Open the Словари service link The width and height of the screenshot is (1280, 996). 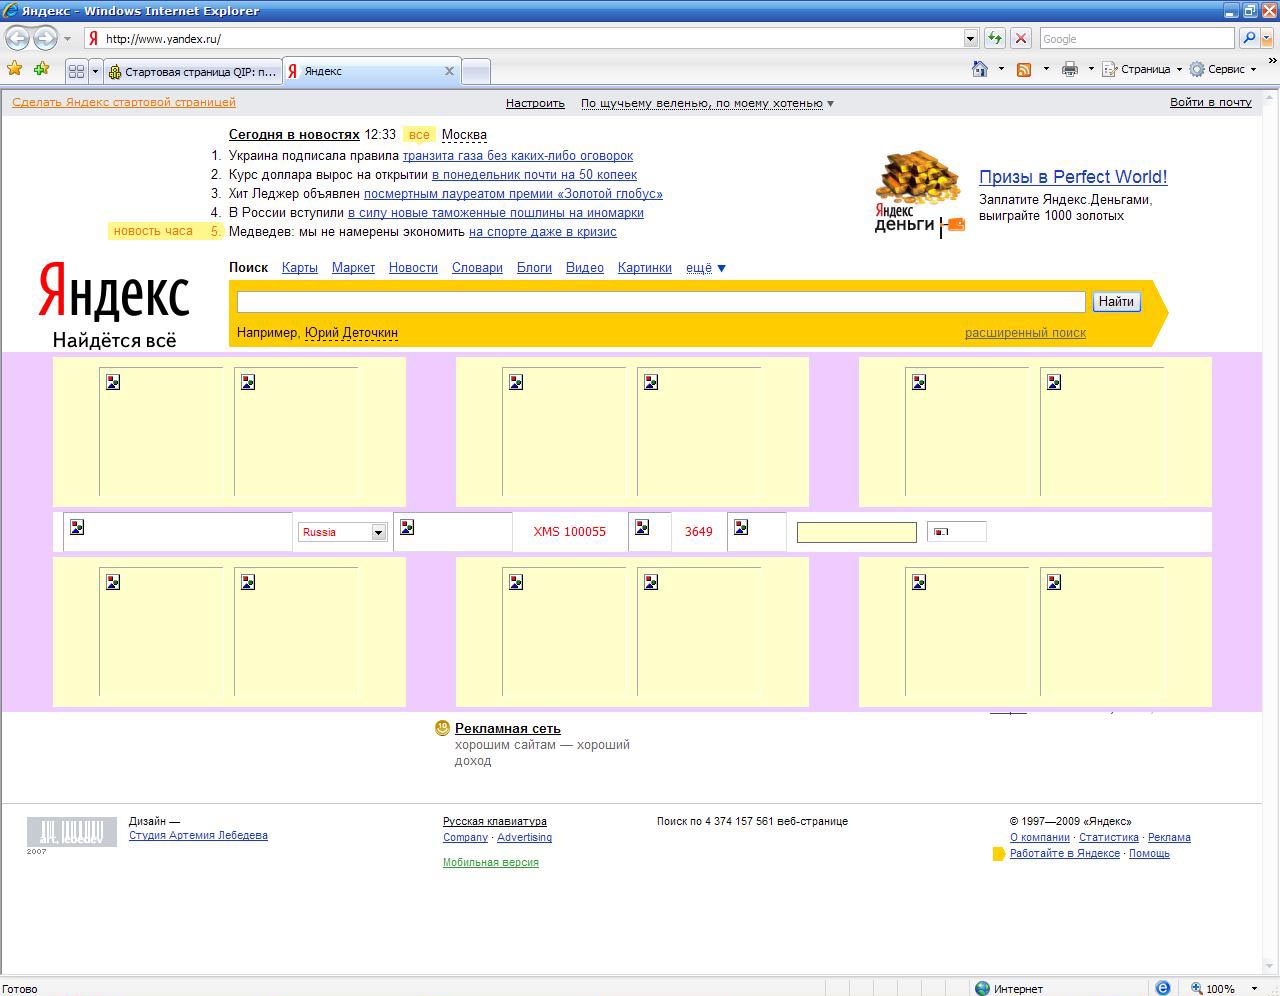coord(477,268)
